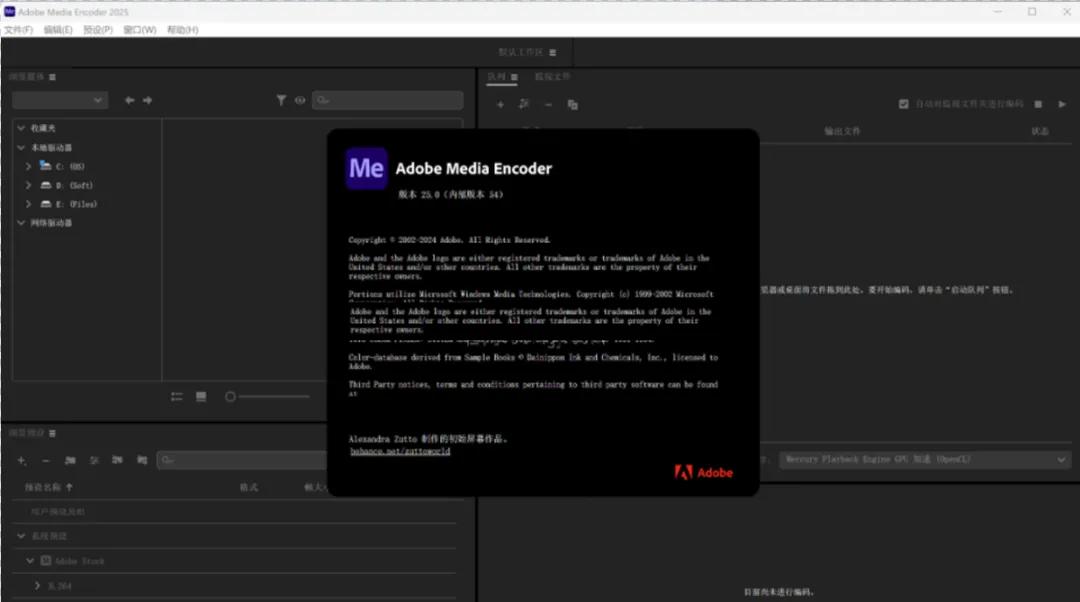
Task: Select the Adobe Stock group icon
Action: coord(46,561)
